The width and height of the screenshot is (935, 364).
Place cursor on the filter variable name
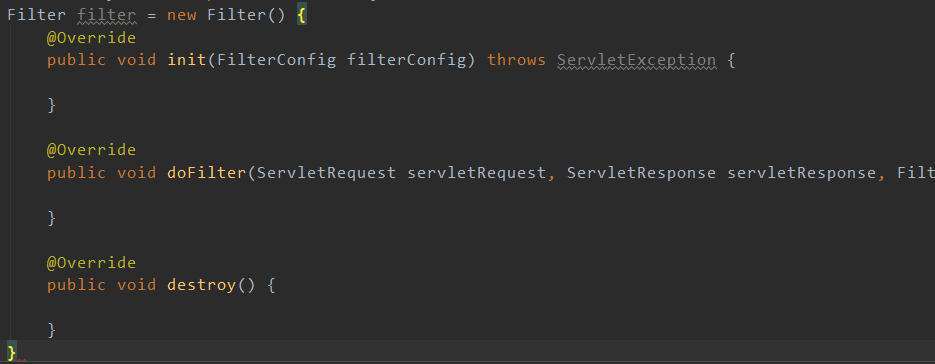coord(107,15)
